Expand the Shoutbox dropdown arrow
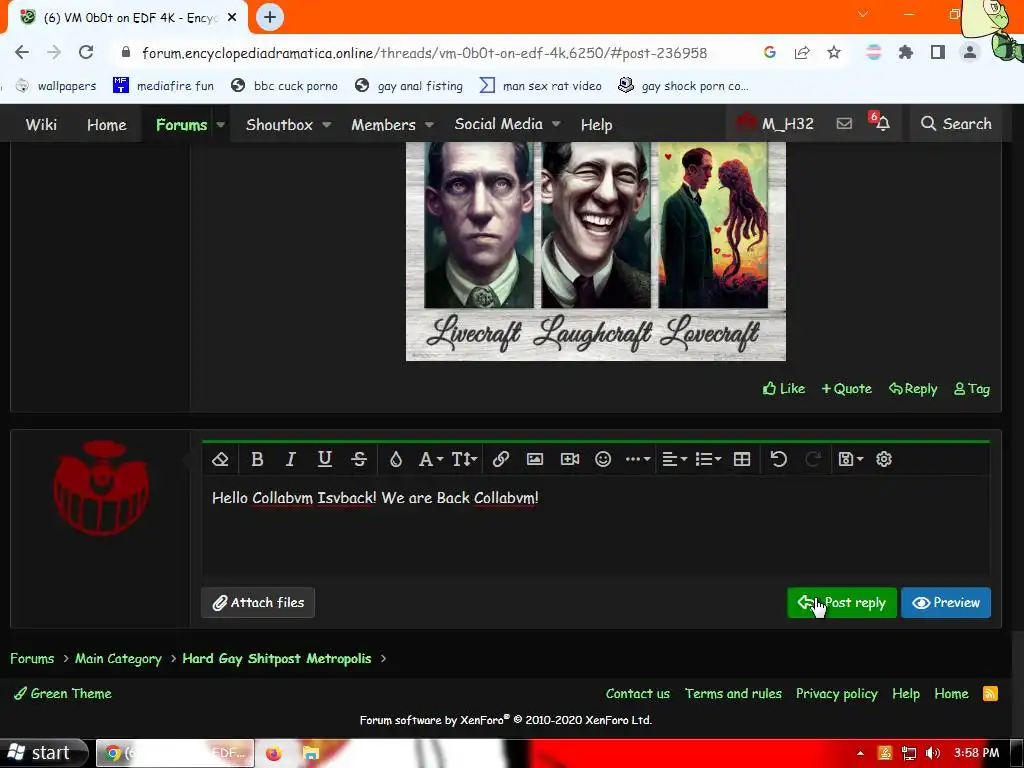 point(327,124)
